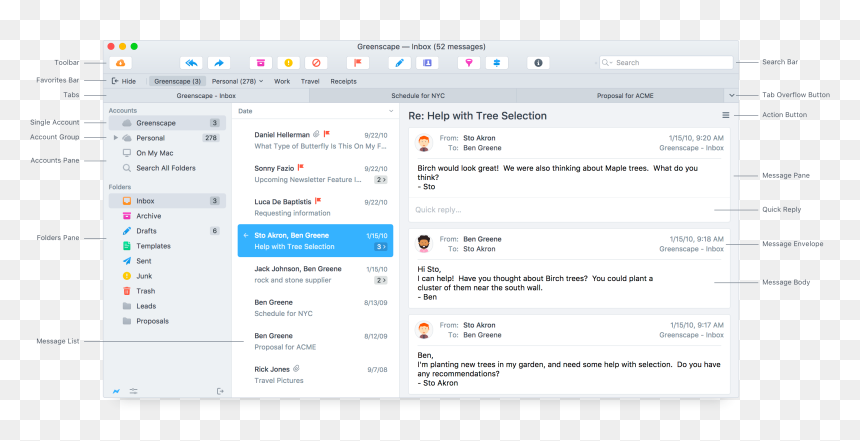Select the Greenscape account in sidebar
This screenshot has width=860, height=441.
(167, 123)
